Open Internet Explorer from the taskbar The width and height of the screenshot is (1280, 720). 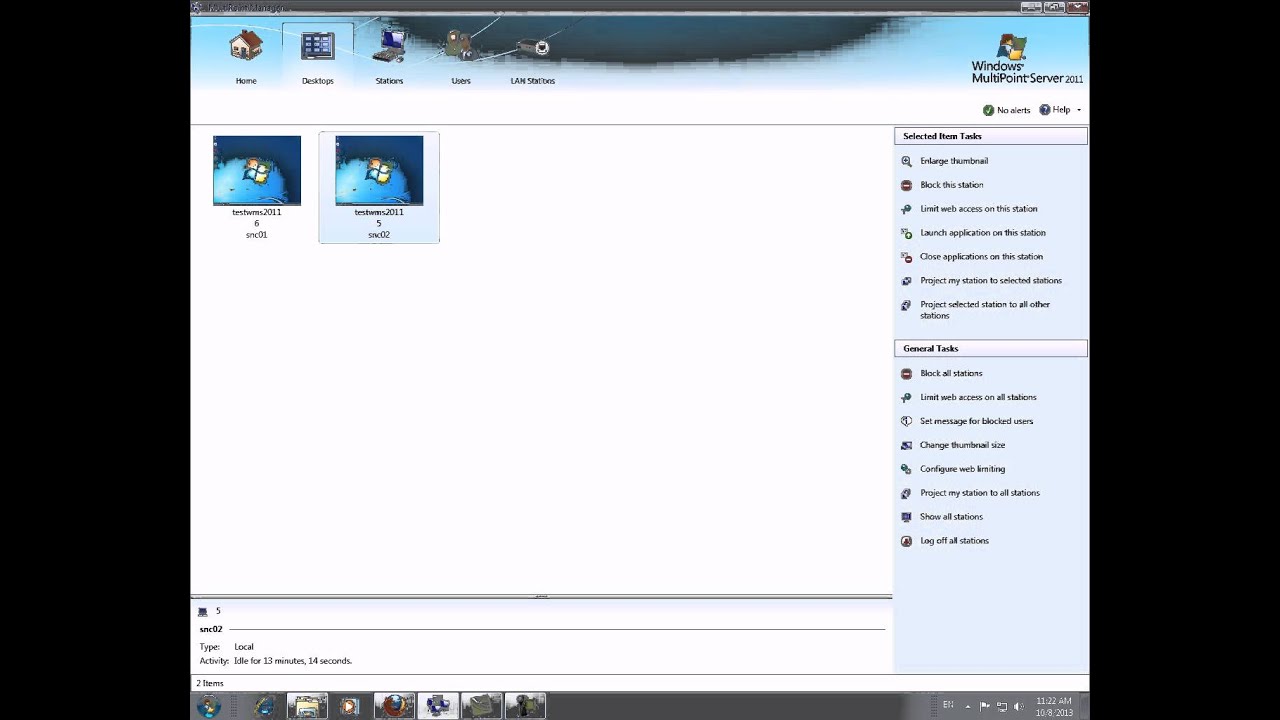tap(265, 706)
